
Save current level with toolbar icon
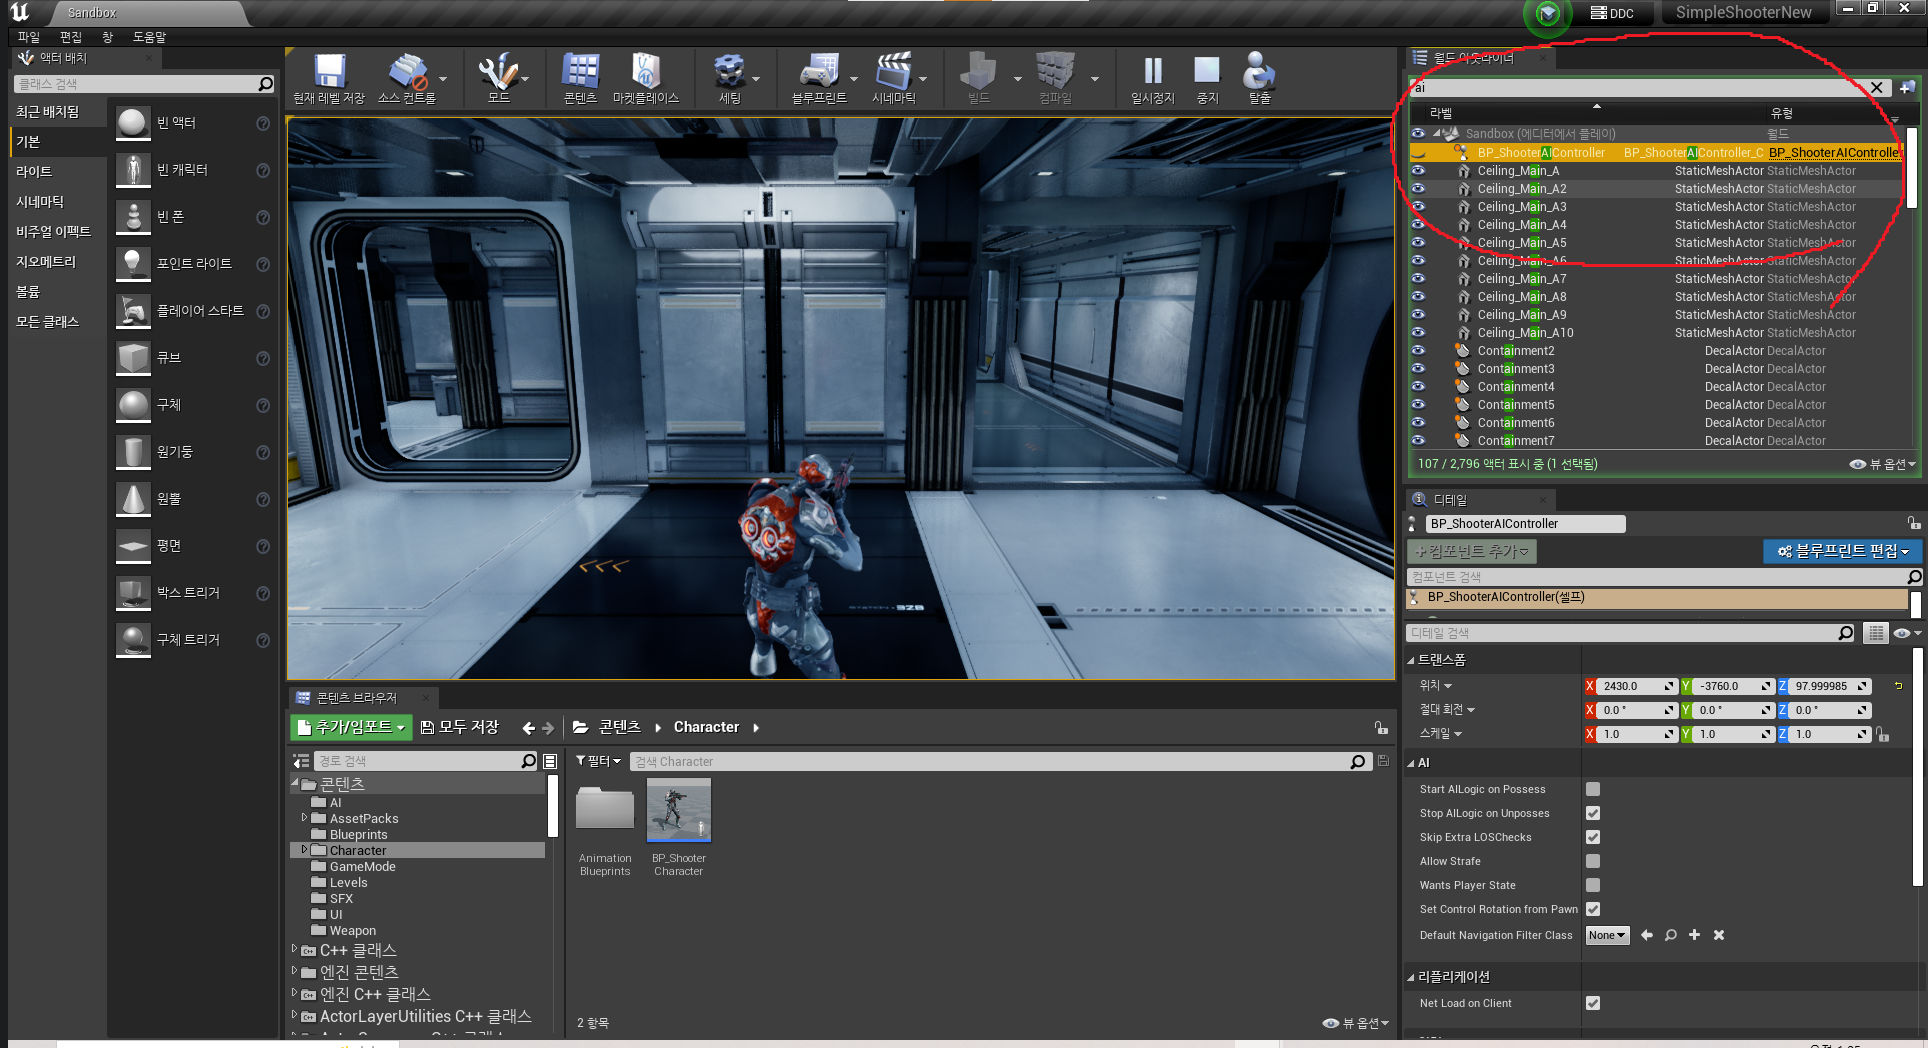[x=329, y=72]
